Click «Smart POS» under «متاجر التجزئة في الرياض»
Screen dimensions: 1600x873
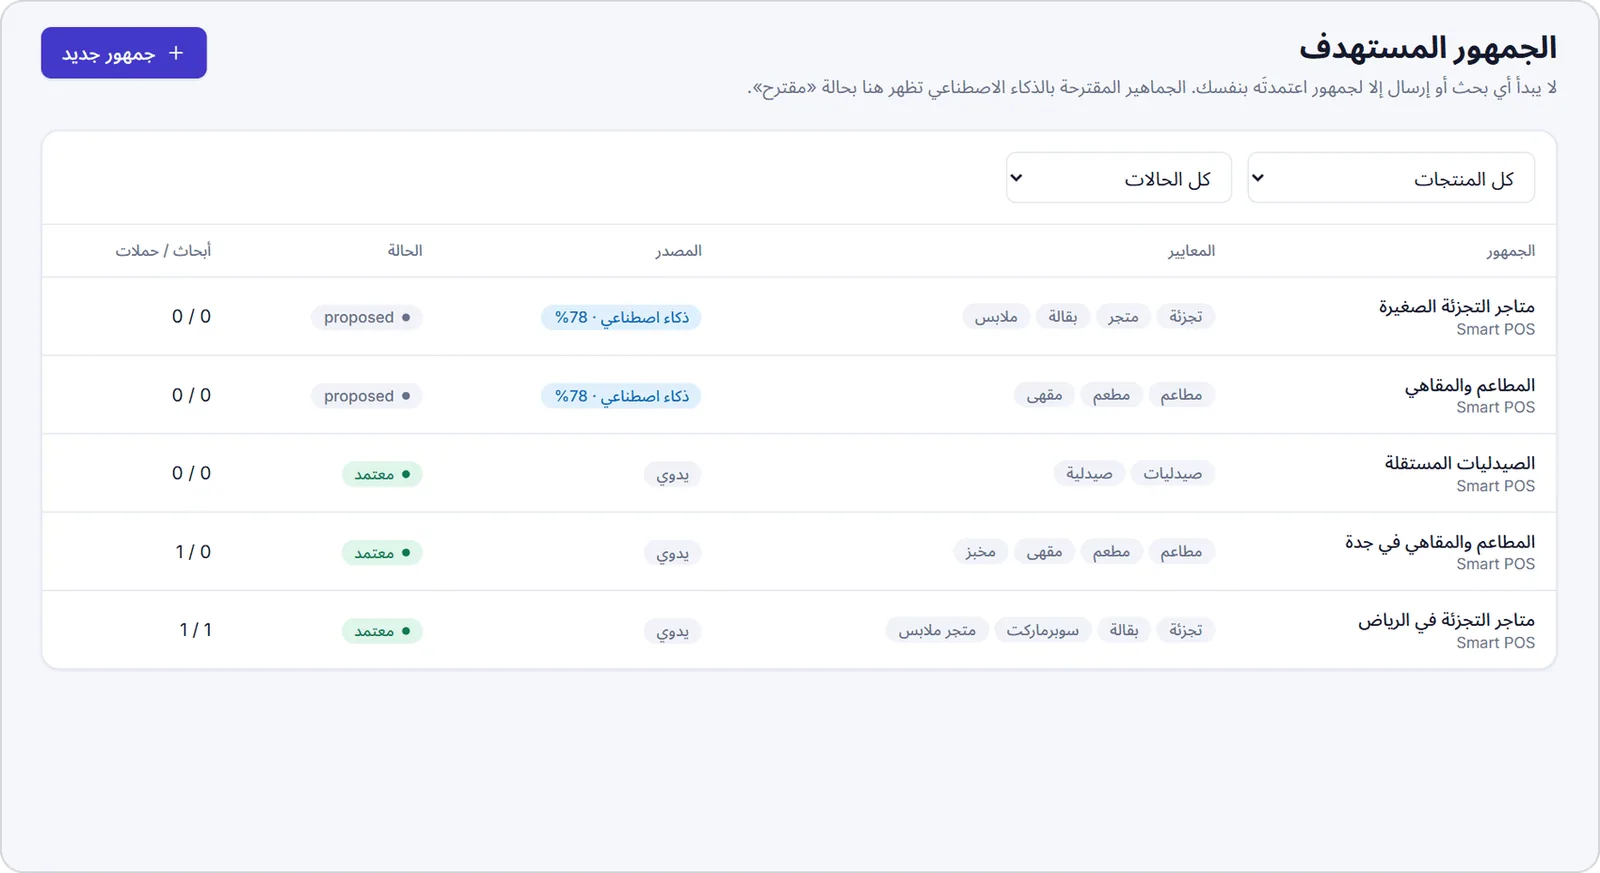point(1495,643)
